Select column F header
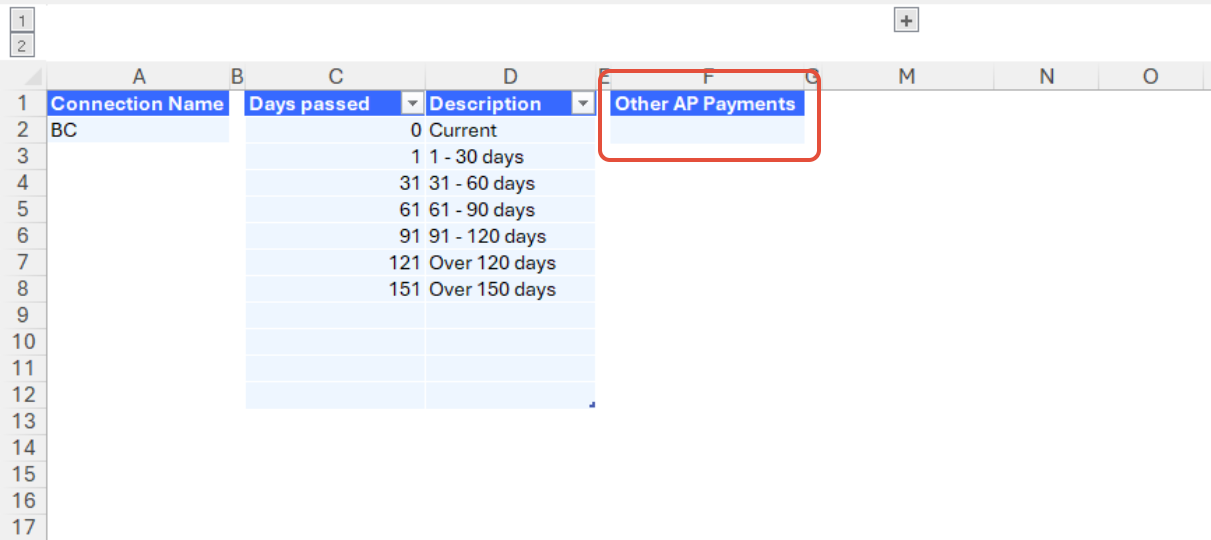 coord(708,77)
